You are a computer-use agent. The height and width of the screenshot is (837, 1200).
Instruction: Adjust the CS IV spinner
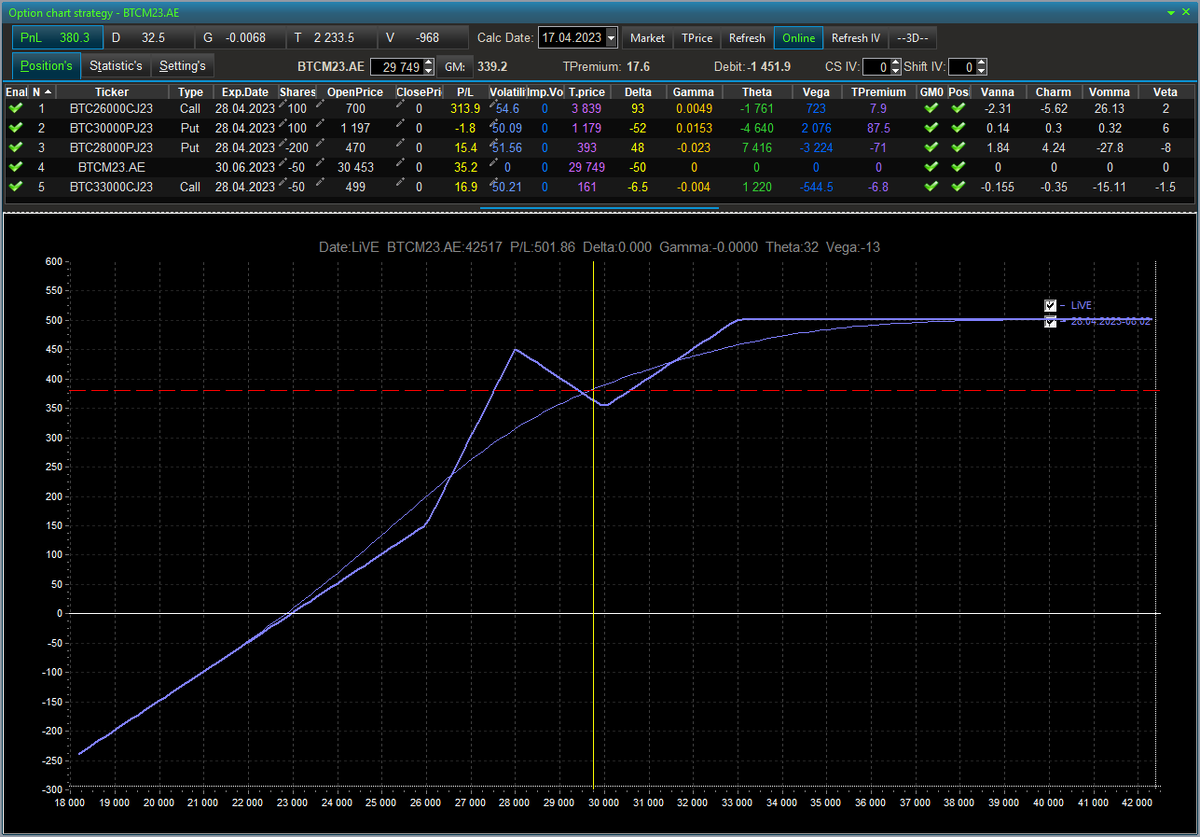coord(895,66)
